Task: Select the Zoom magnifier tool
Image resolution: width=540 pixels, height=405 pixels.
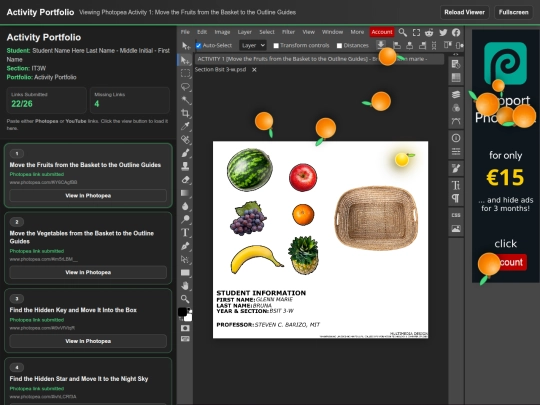Action: (x=185, y=299)
